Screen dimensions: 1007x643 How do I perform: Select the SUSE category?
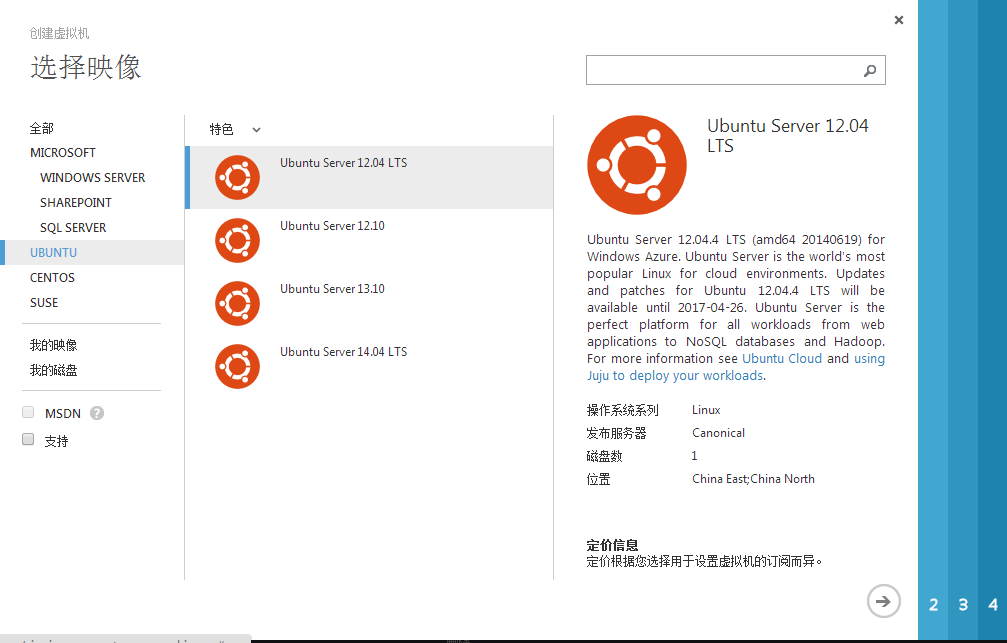(x=44, y=303)
